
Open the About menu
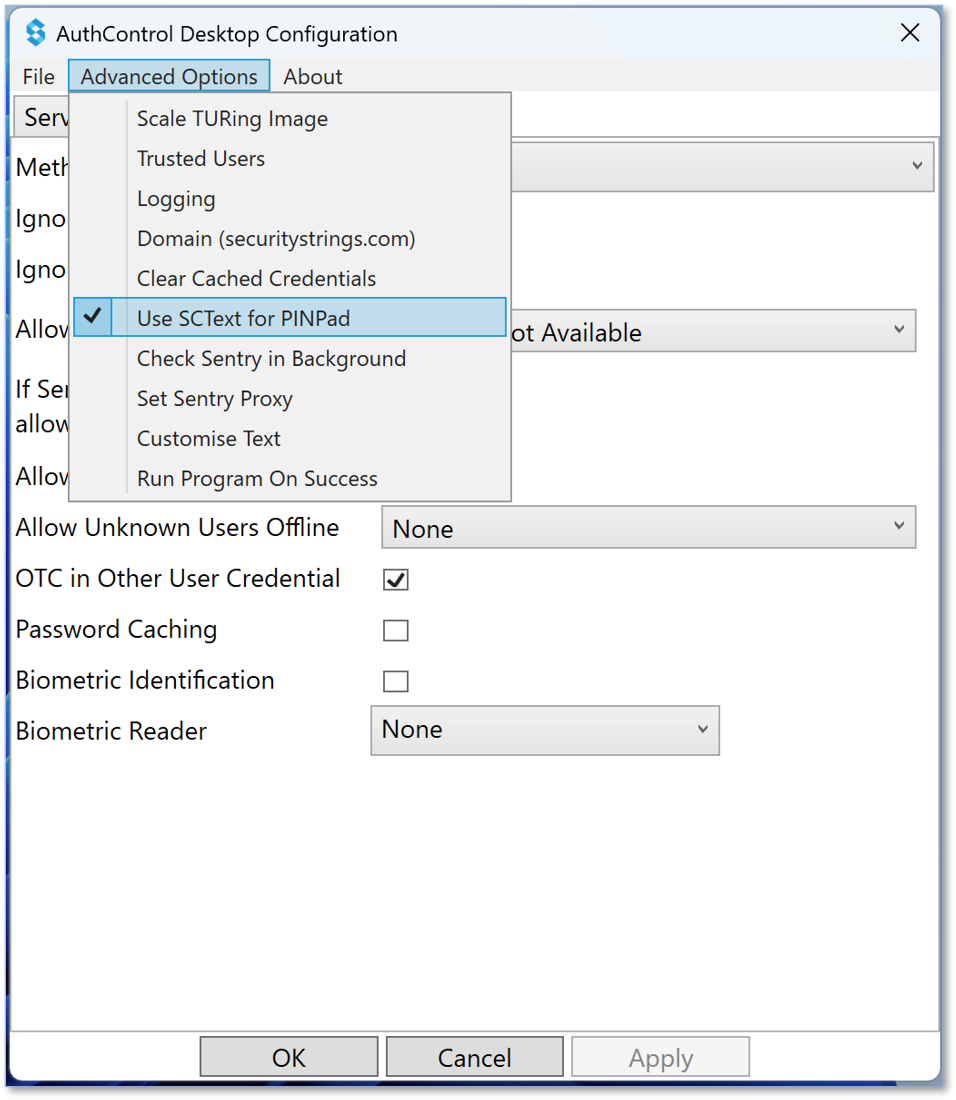(313, 76)
